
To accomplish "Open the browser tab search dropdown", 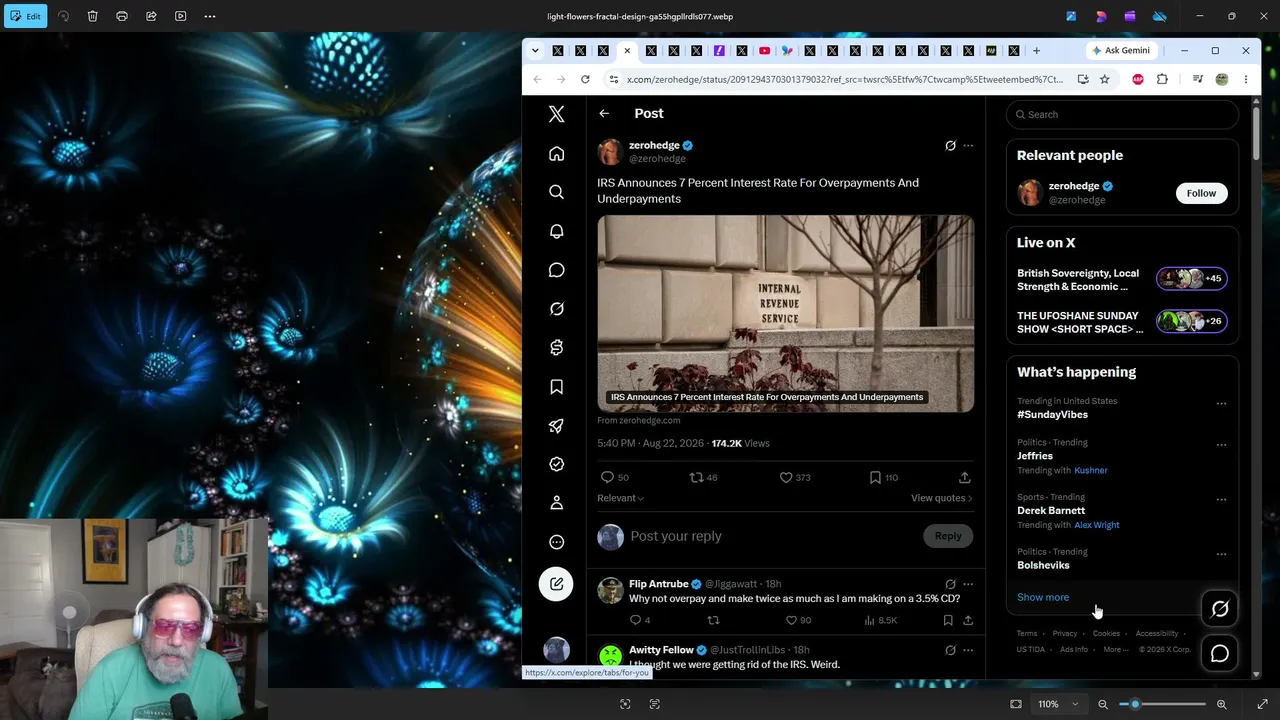I will 535,51.
